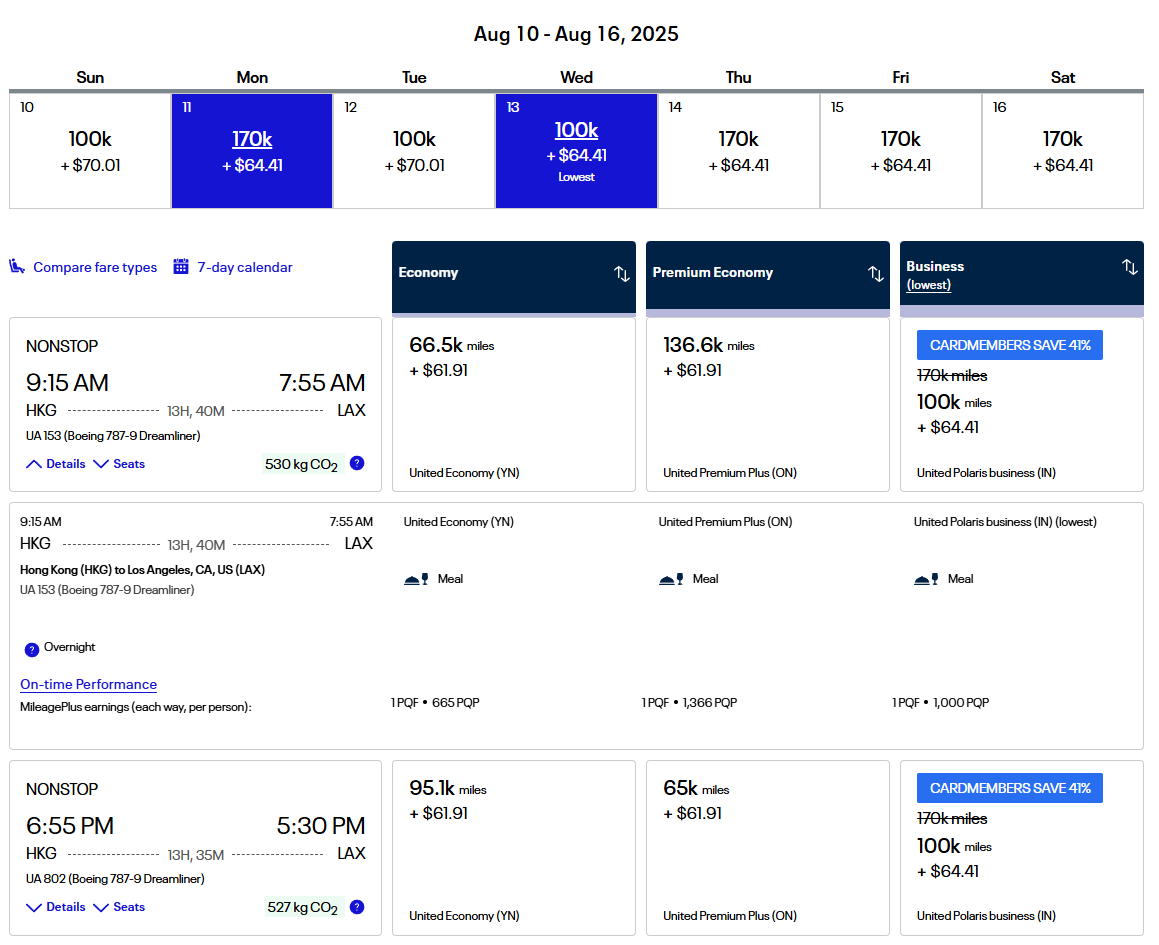Choose 66.5k miles Economy fare for UA 153
Viewport: 1159px width, 945px height.
(514, 404)
